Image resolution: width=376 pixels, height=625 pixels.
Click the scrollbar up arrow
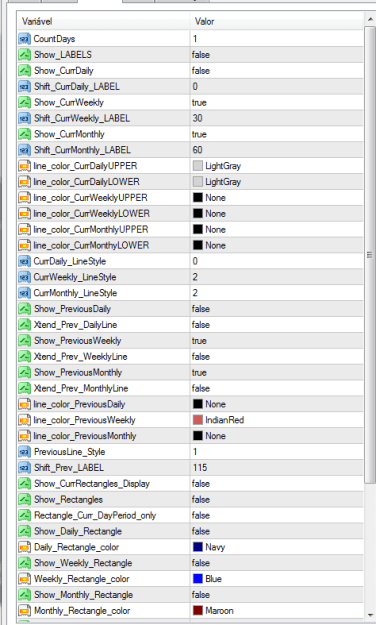pyautogui.click(x=370, y=19)
